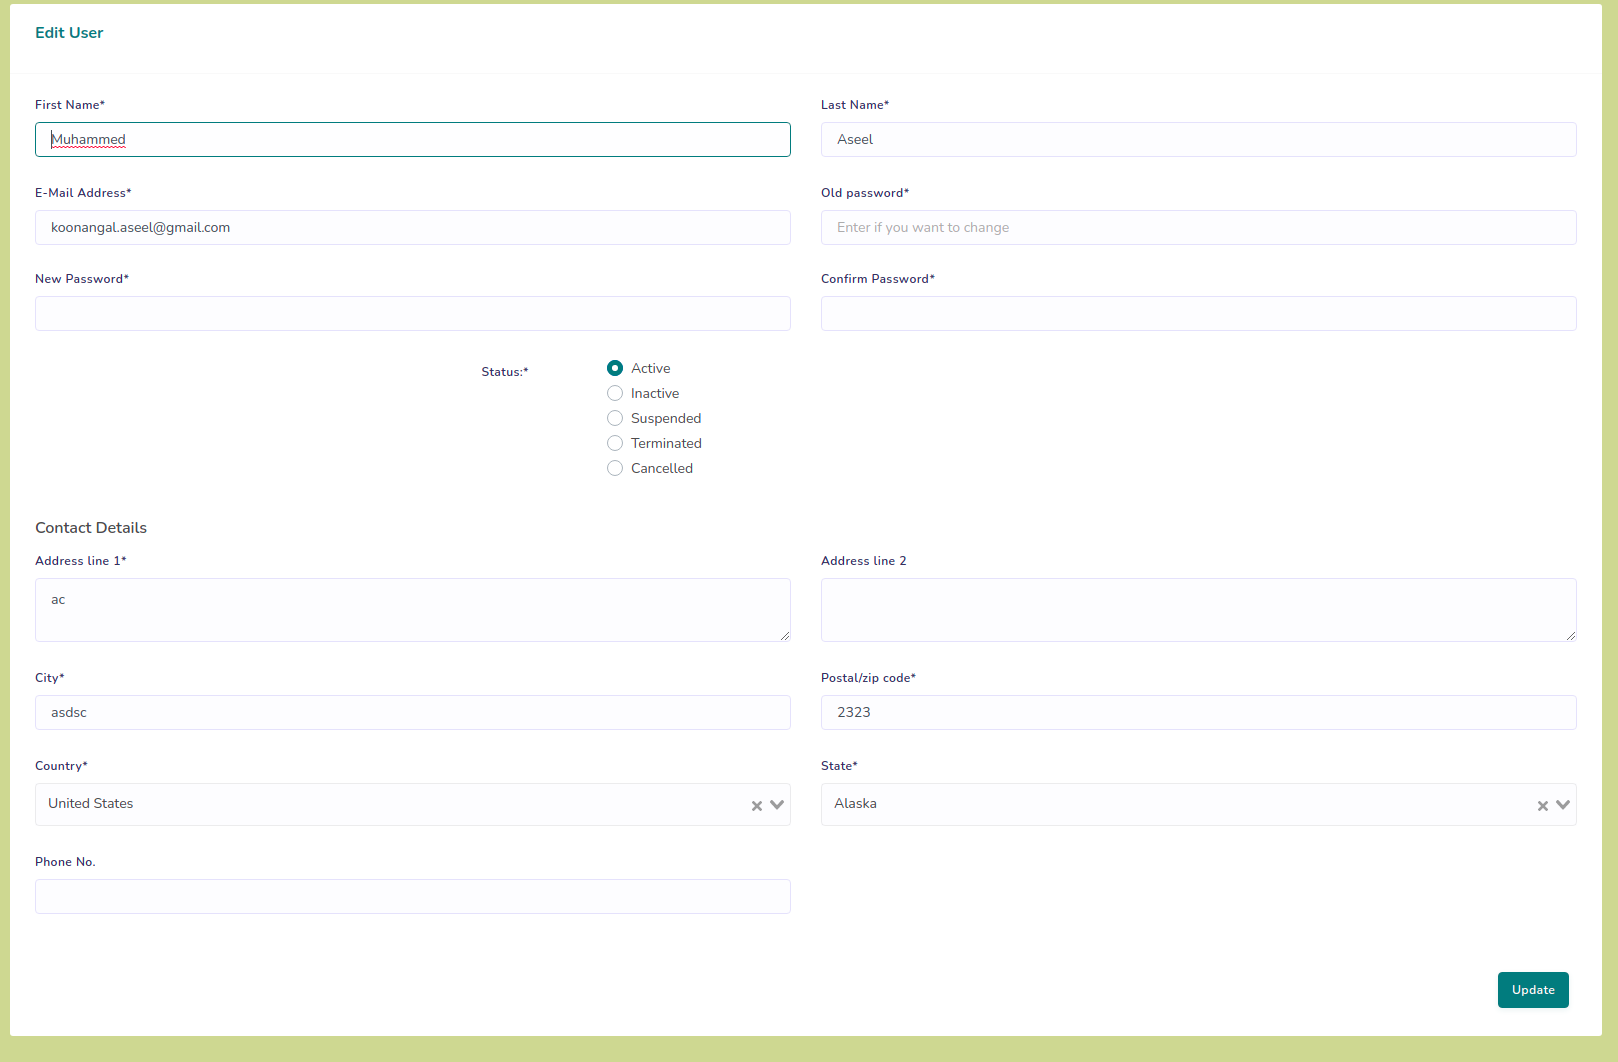1618x1062 pixels.
Task: Click the First Name input field
Action: 412,140
